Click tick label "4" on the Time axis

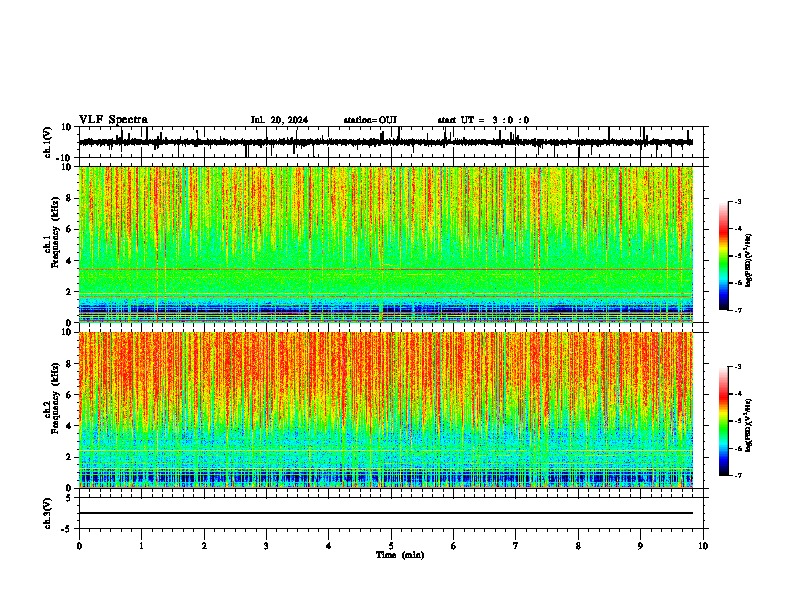(x=329, y=546)
